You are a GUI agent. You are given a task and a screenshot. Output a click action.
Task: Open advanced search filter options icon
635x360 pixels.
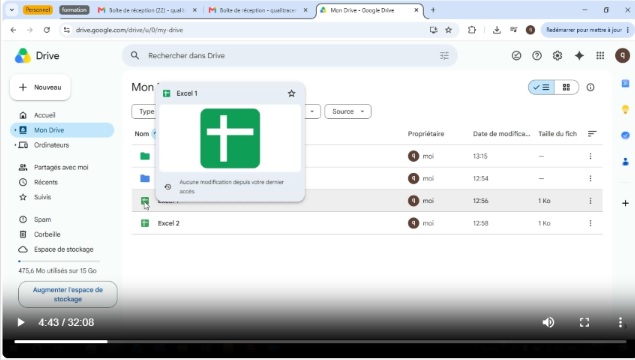coord(444,55)
